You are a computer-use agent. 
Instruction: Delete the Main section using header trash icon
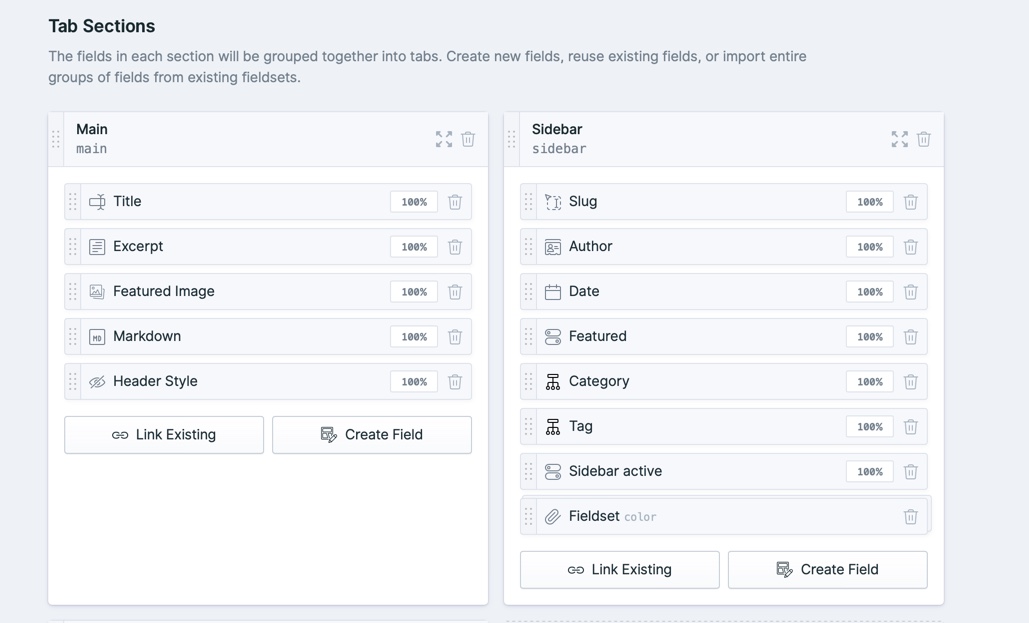click(468, 139)
